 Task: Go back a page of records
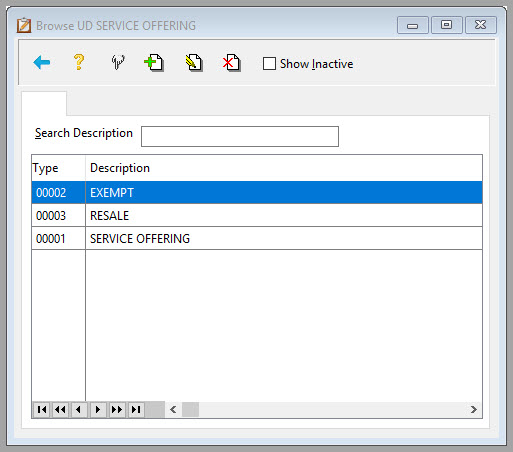[x=60, y=409]
